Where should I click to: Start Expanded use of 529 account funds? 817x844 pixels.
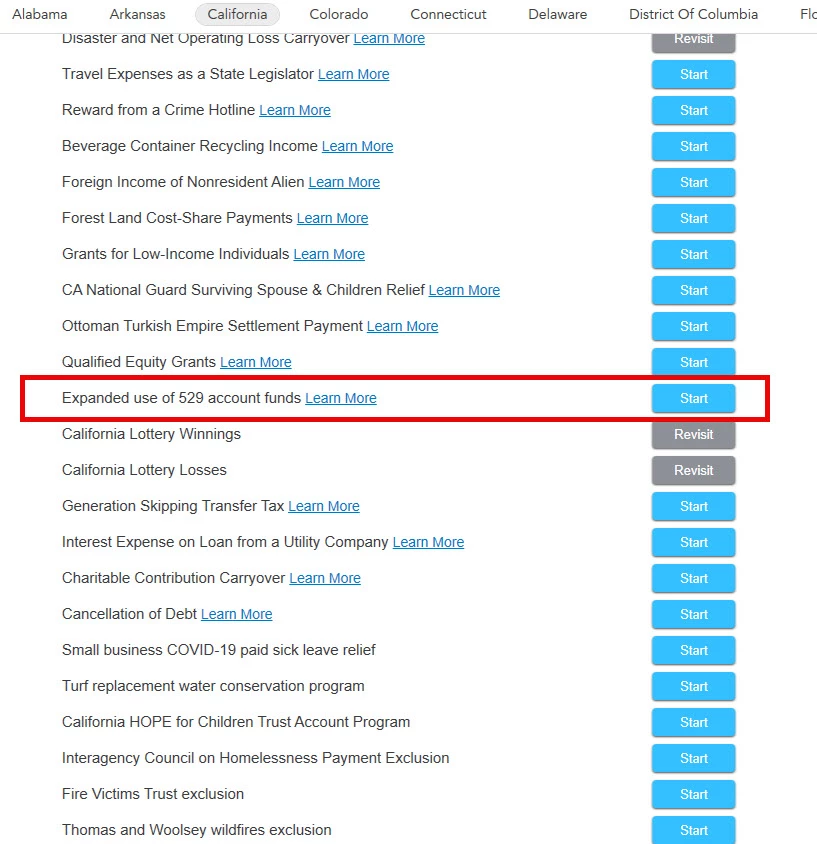pos(693,398)
